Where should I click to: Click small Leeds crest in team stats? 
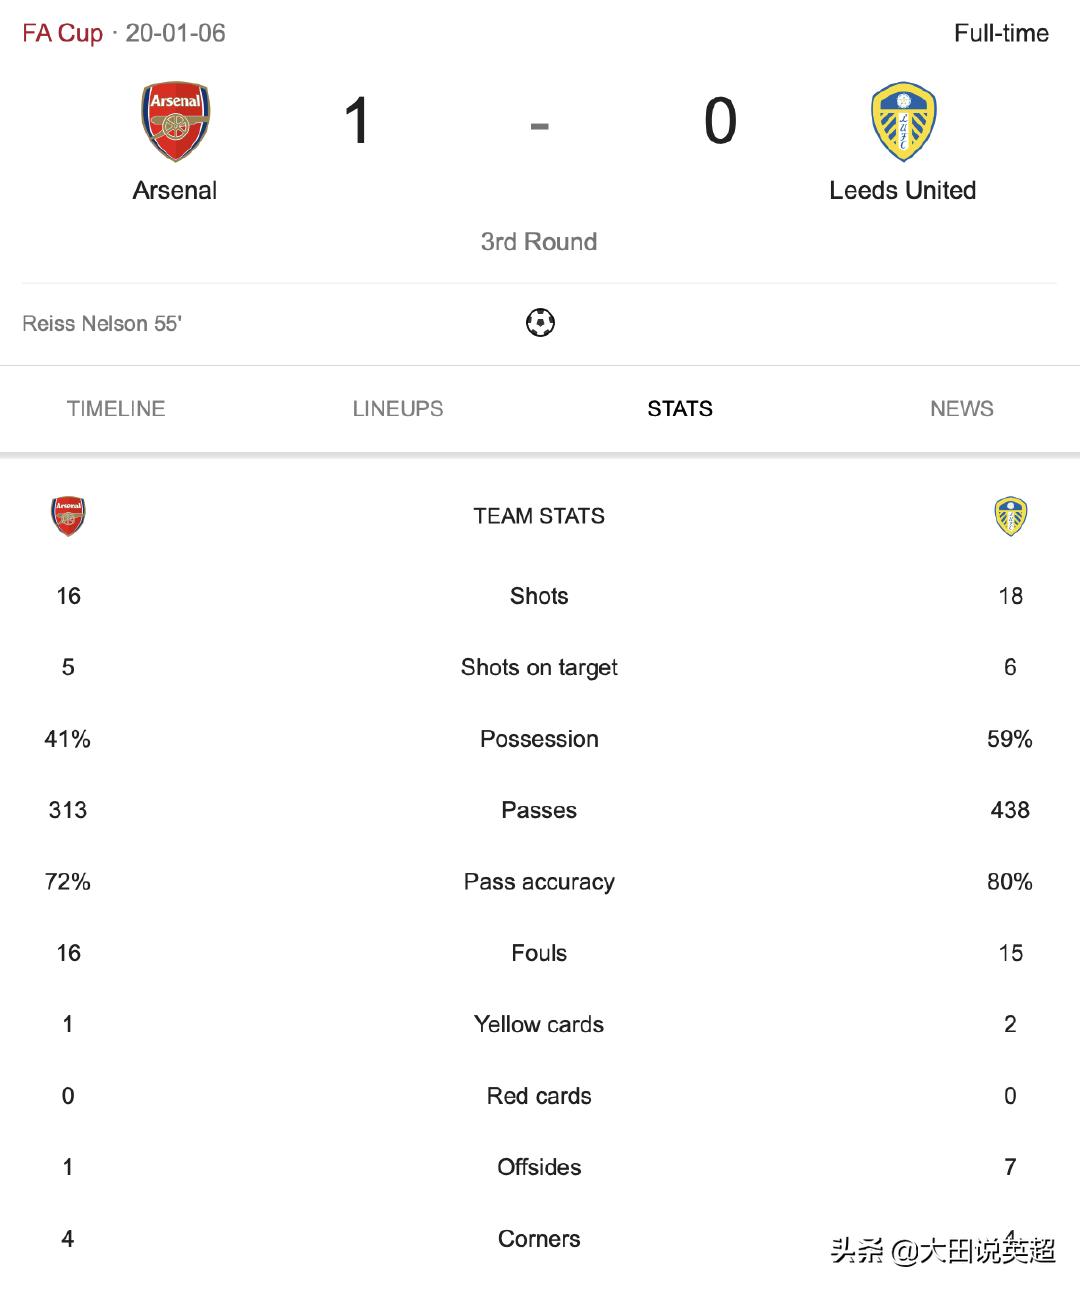click(1010, 516)
